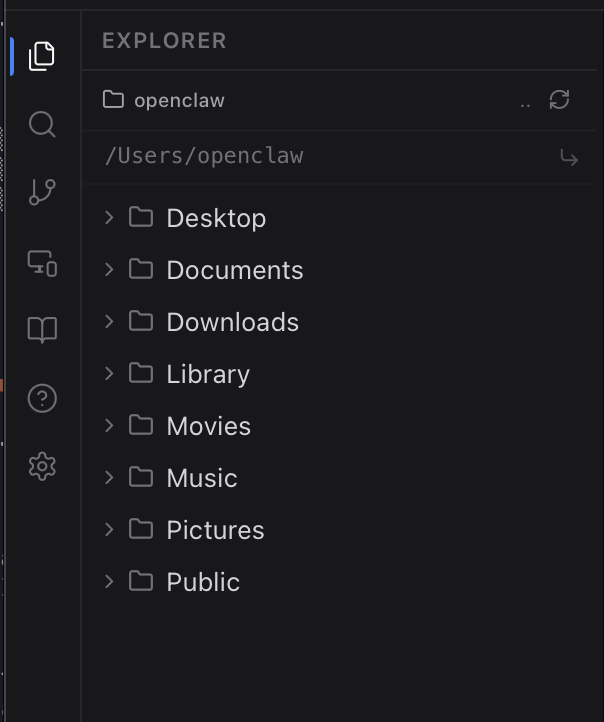604x722 pixels.
Task: Expand the Downloads folder chevron
Action: tap(109, 321)
